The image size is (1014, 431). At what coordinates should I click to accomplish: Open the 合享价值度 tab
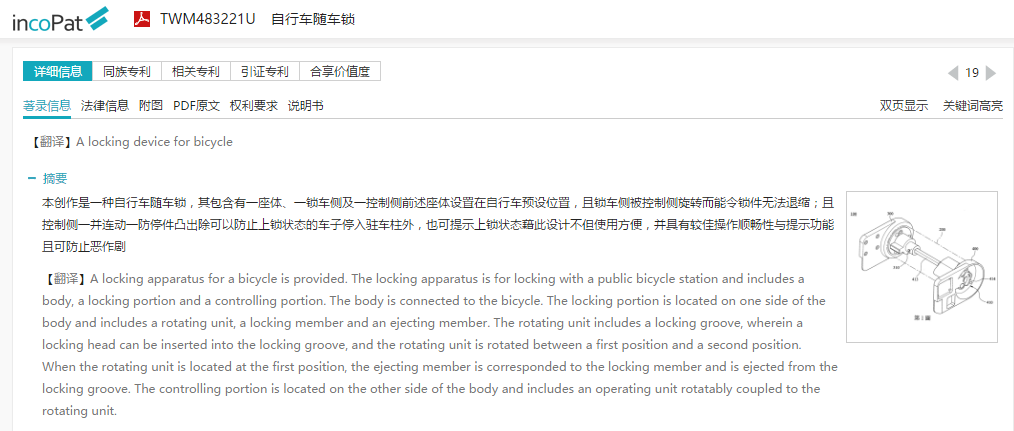(340, 71)
